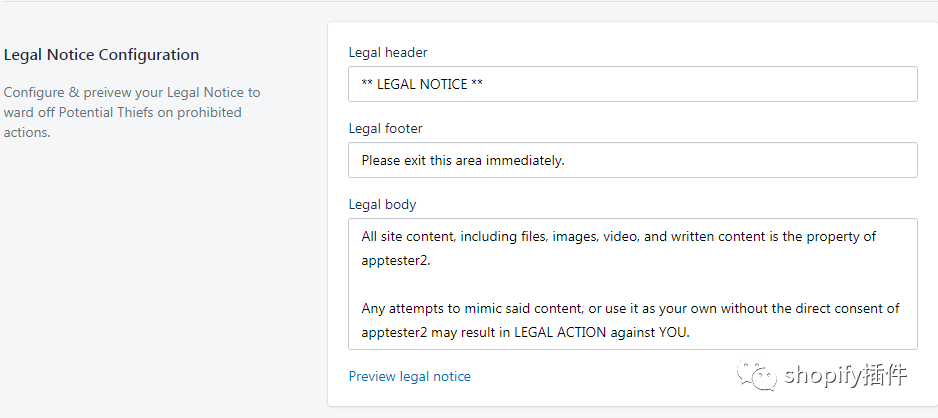Click the 'Legal footer' label
The image size is (938, 418).
385,128
